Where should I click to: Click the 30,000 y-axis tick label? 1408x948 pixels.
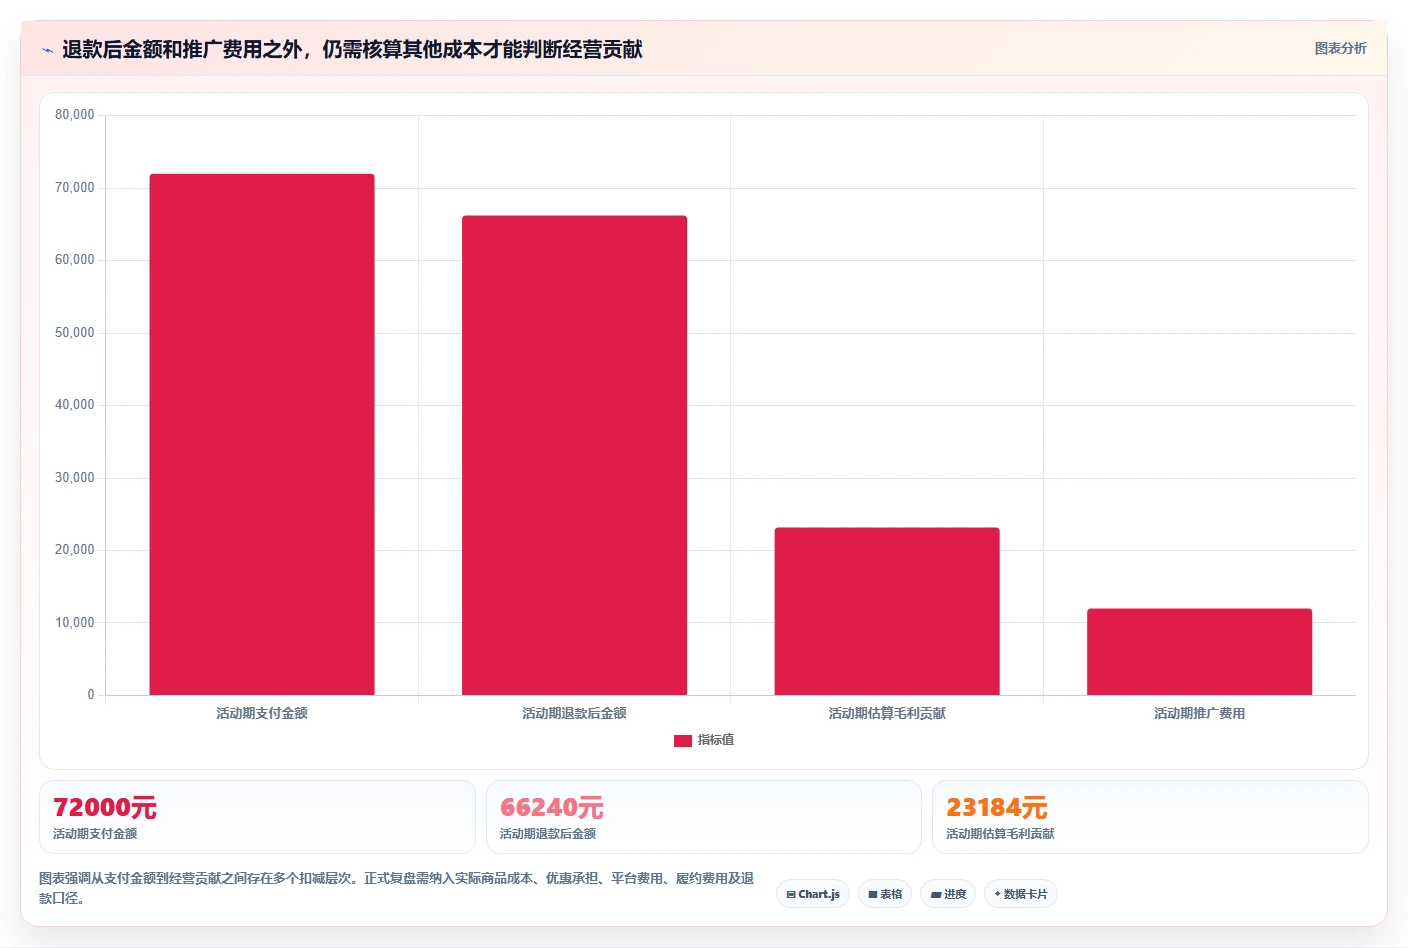pyautogui.click(x=75, y=478)
